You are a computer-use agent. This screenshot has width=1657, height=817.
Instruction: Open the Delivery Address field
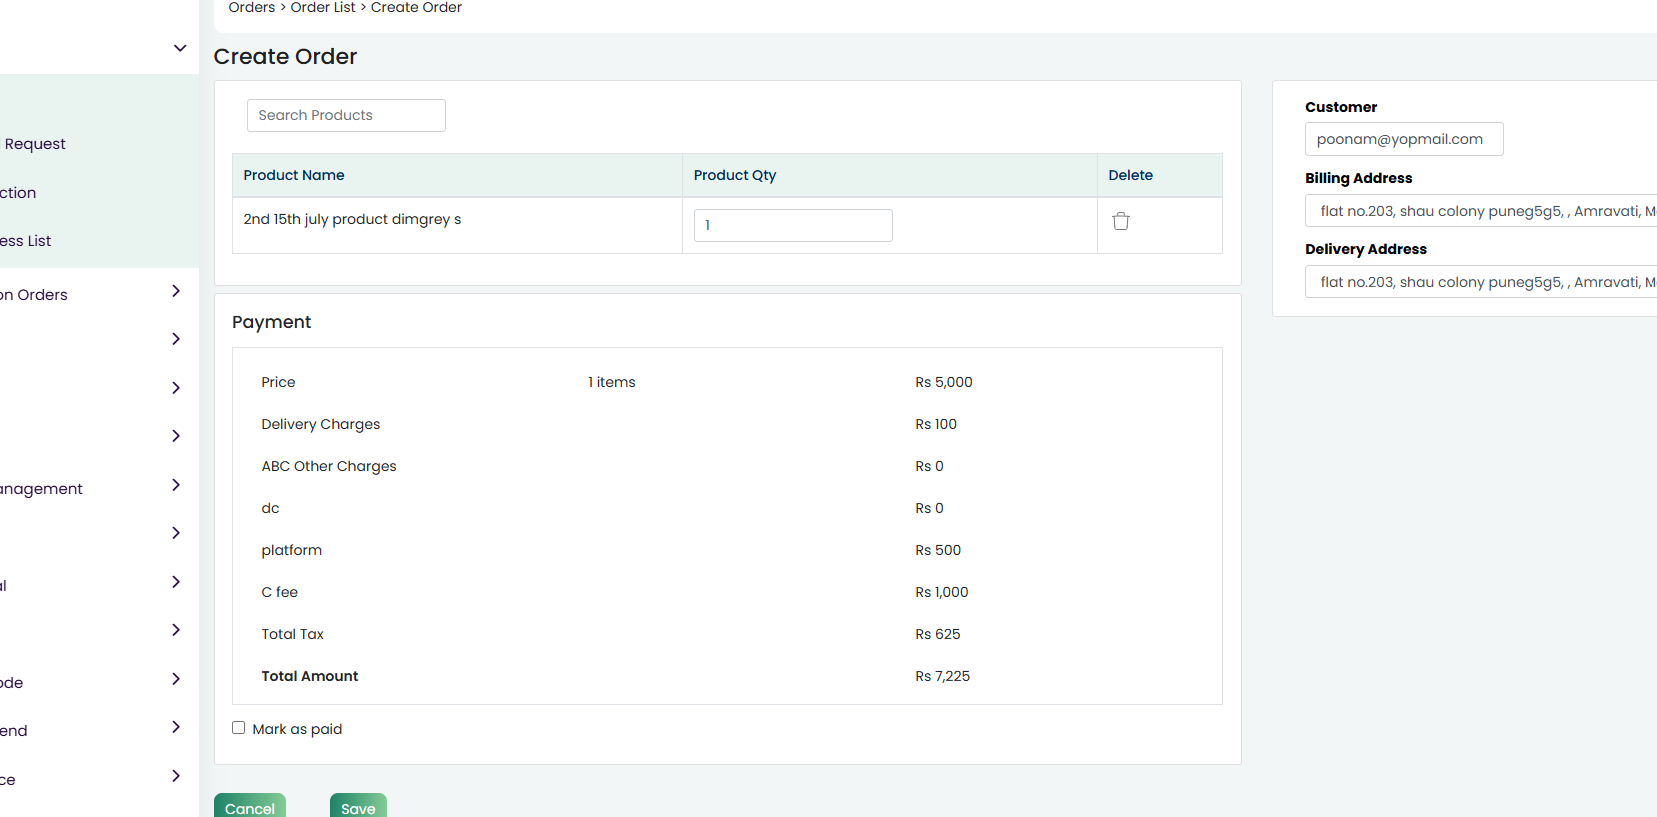1481,282
